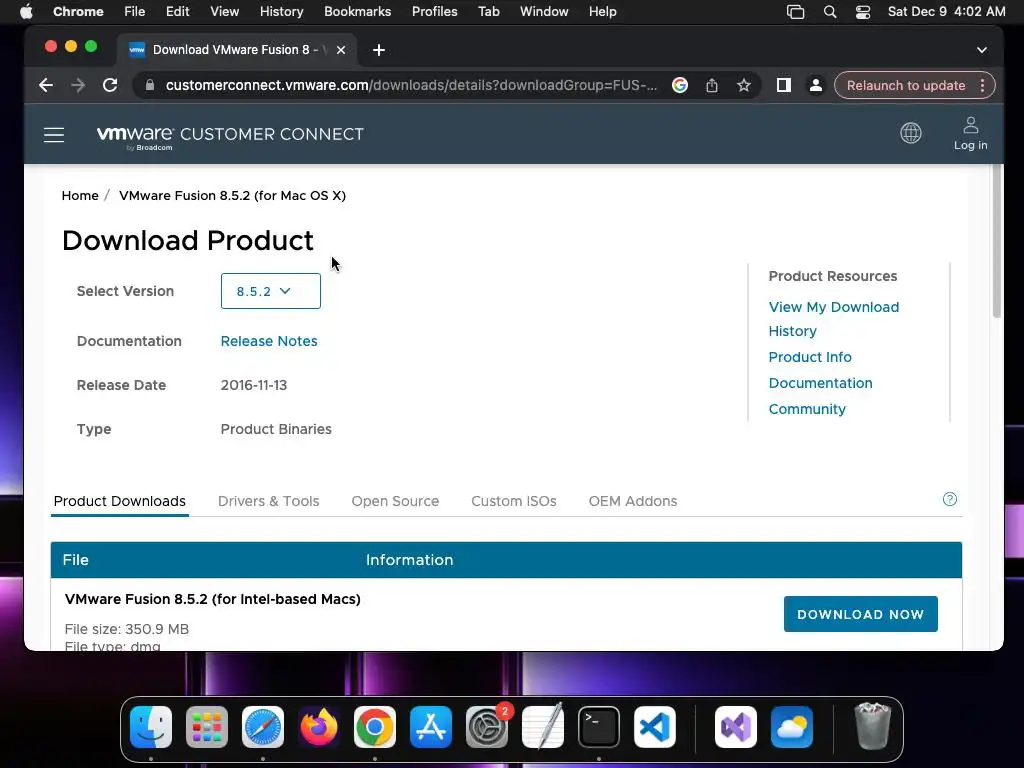
Task: Click the Google icon in address bar
Action: click(680, 86)
